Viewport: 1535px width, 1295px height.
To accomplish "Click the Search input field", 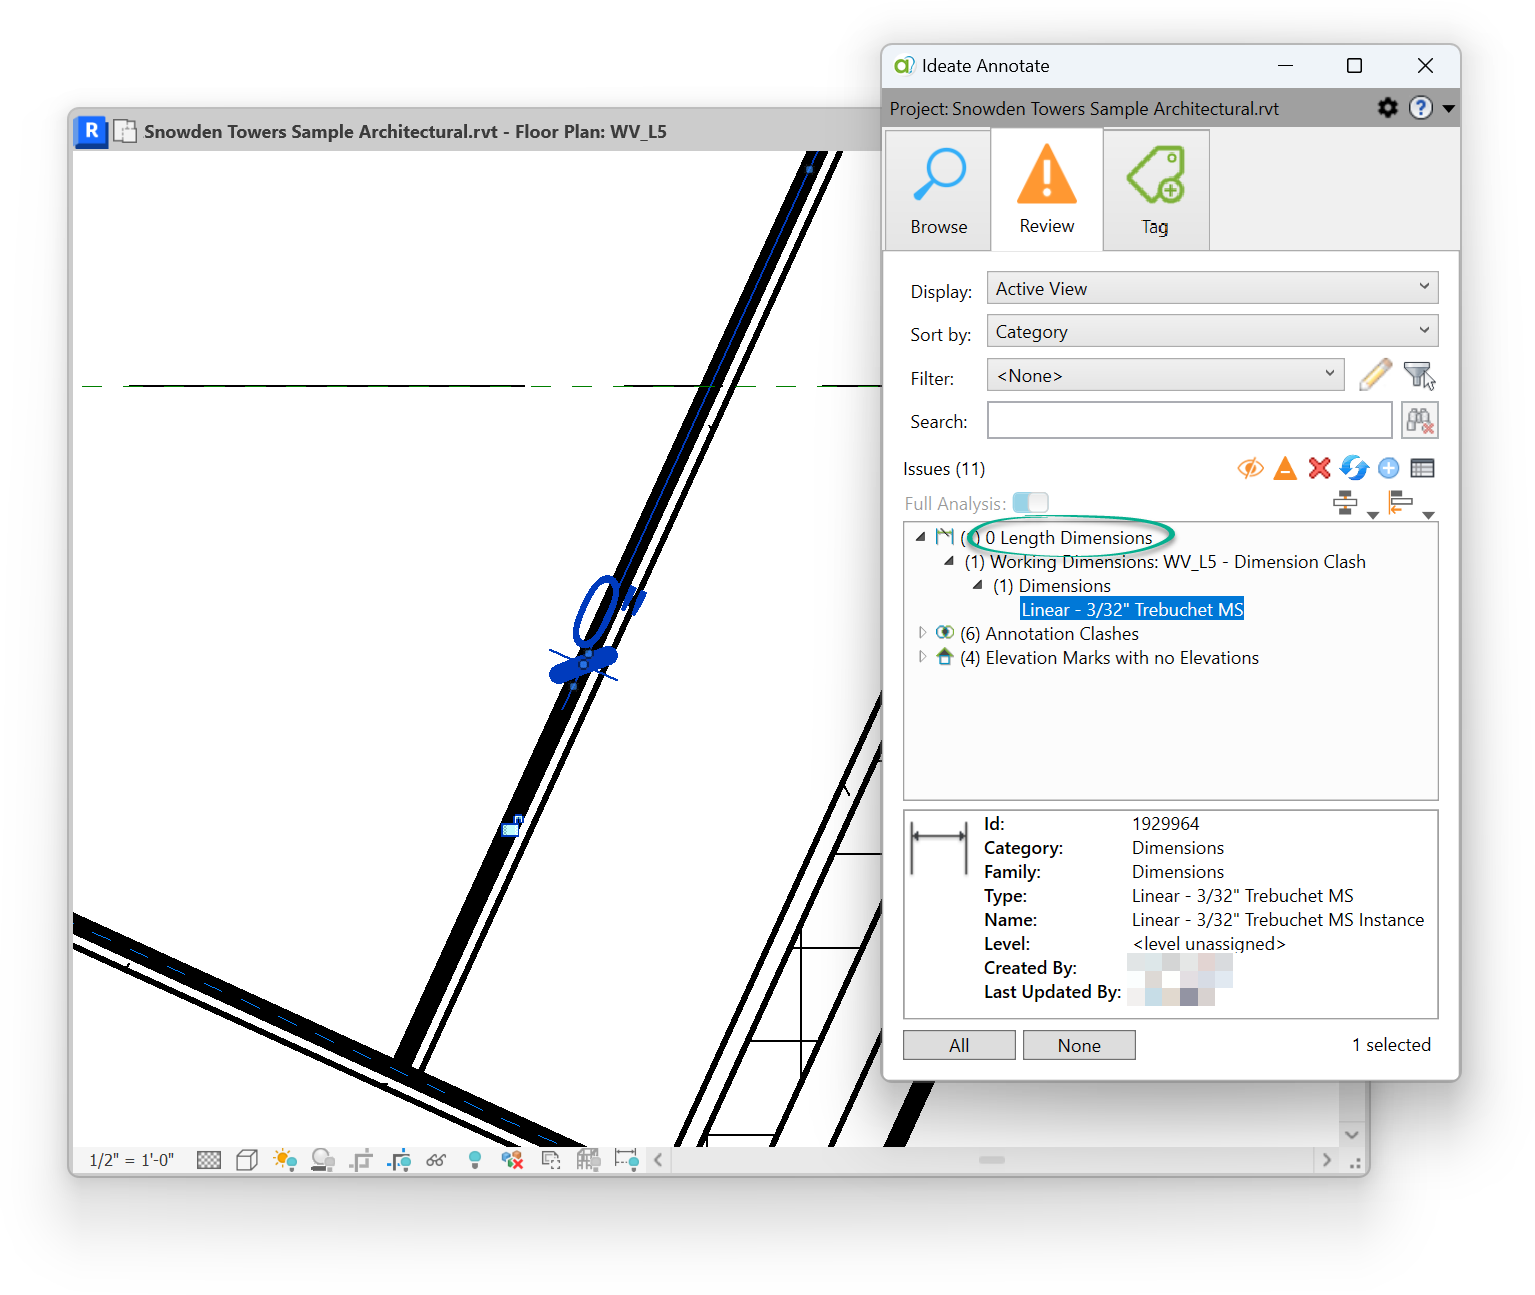I will [x=1189, y=420].
